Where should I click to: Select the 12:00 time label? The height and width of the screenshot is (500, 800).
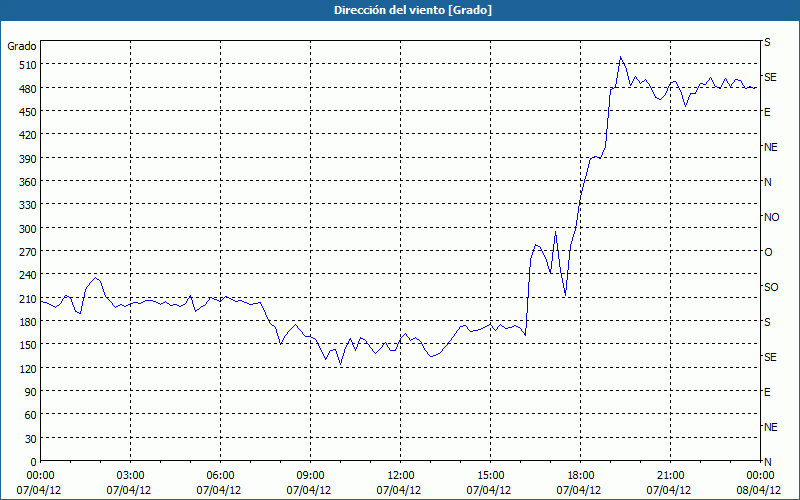point(401,476)
